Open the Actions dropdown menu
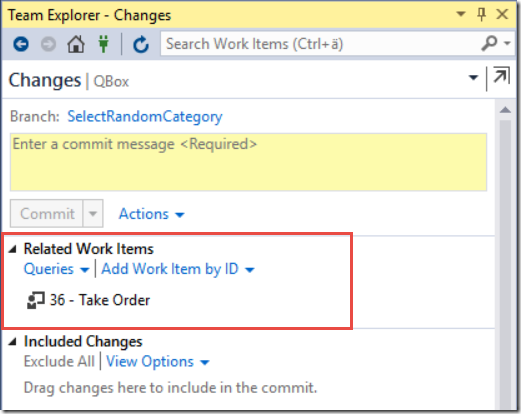This screenshot has height=414, width=521. tap(151, 214)
